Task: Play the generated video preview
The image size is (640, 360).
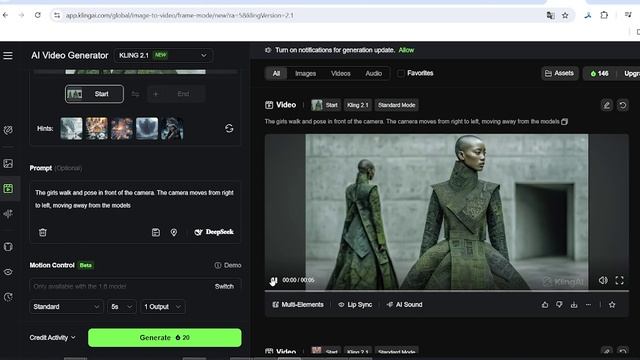Action: tap(273, 280)
